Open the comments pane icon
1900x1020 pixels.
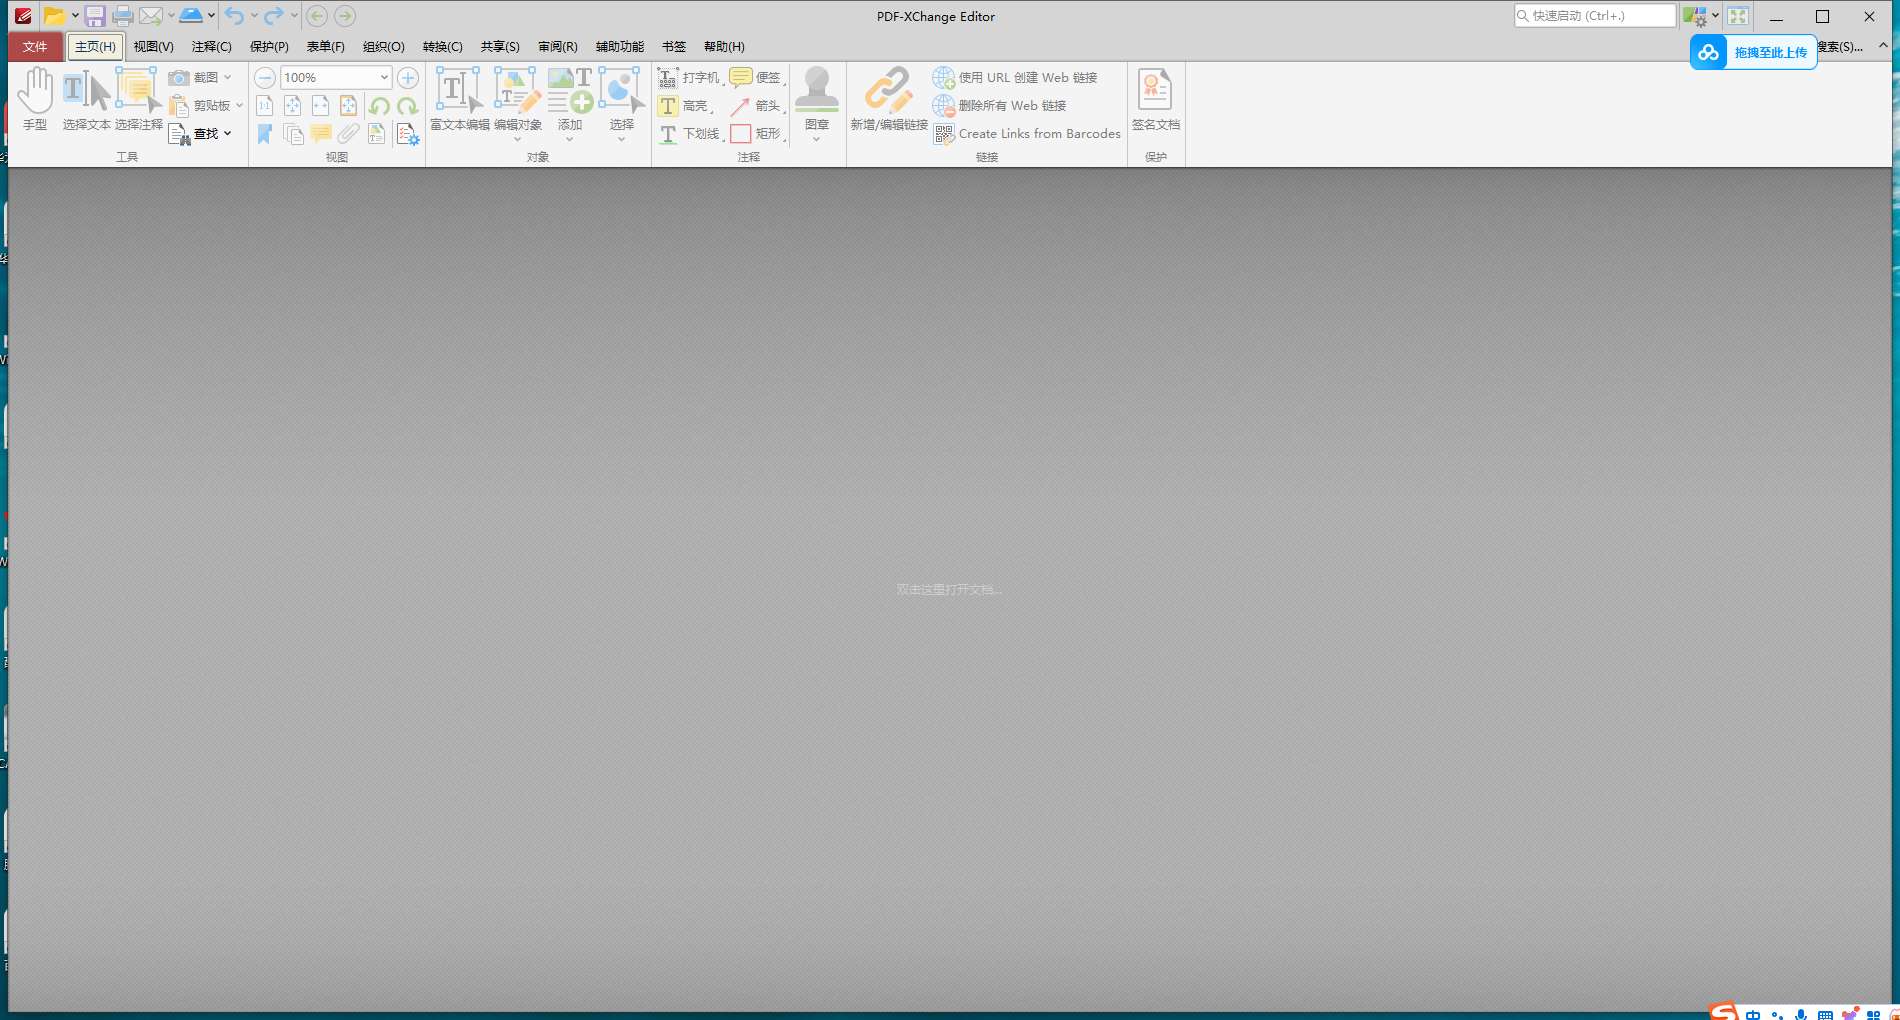[321, 134]
